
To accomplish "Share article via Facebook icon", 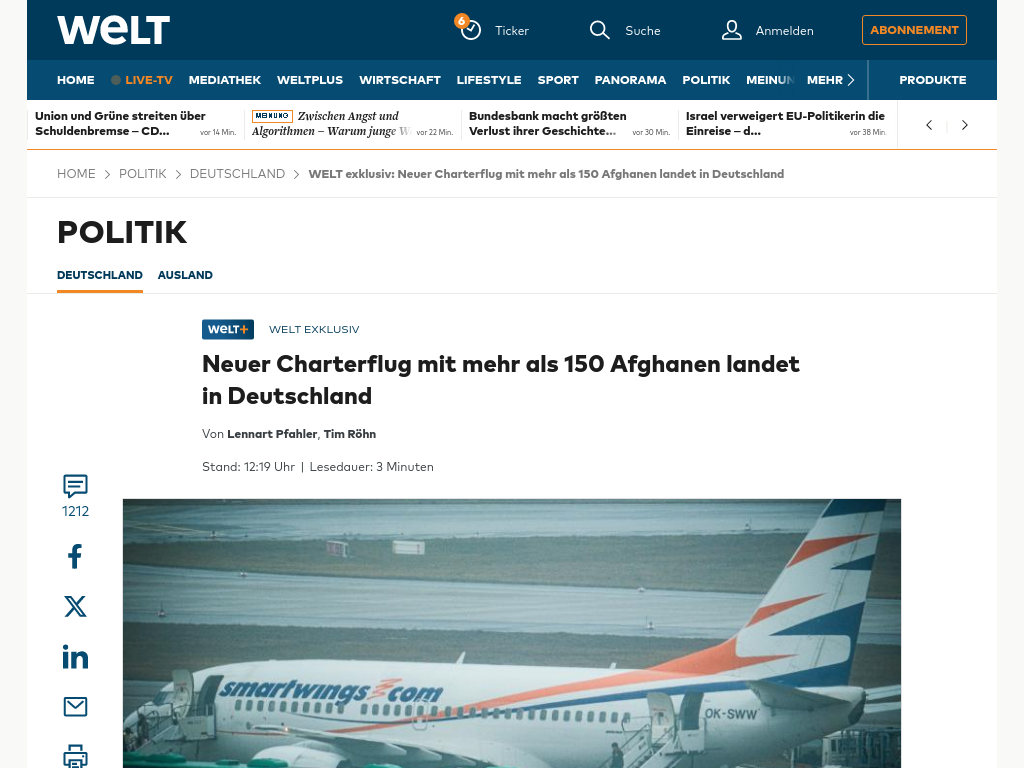I will pos(75,556).
